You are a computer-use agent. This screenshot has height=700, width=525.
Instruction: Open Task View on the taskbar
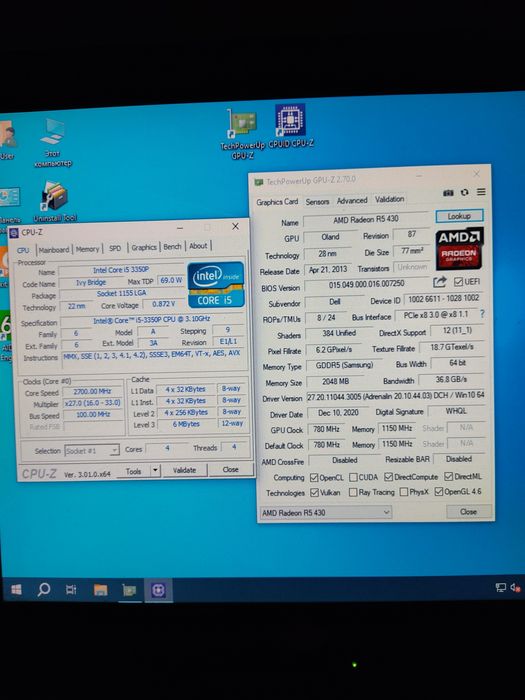pos(71,590)
